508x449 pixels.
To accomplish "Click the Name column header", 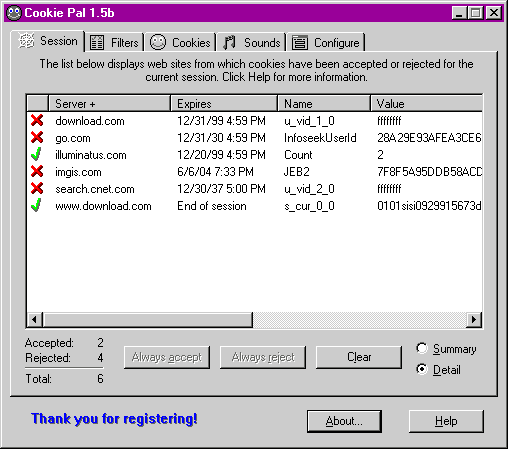I will 324,103.
